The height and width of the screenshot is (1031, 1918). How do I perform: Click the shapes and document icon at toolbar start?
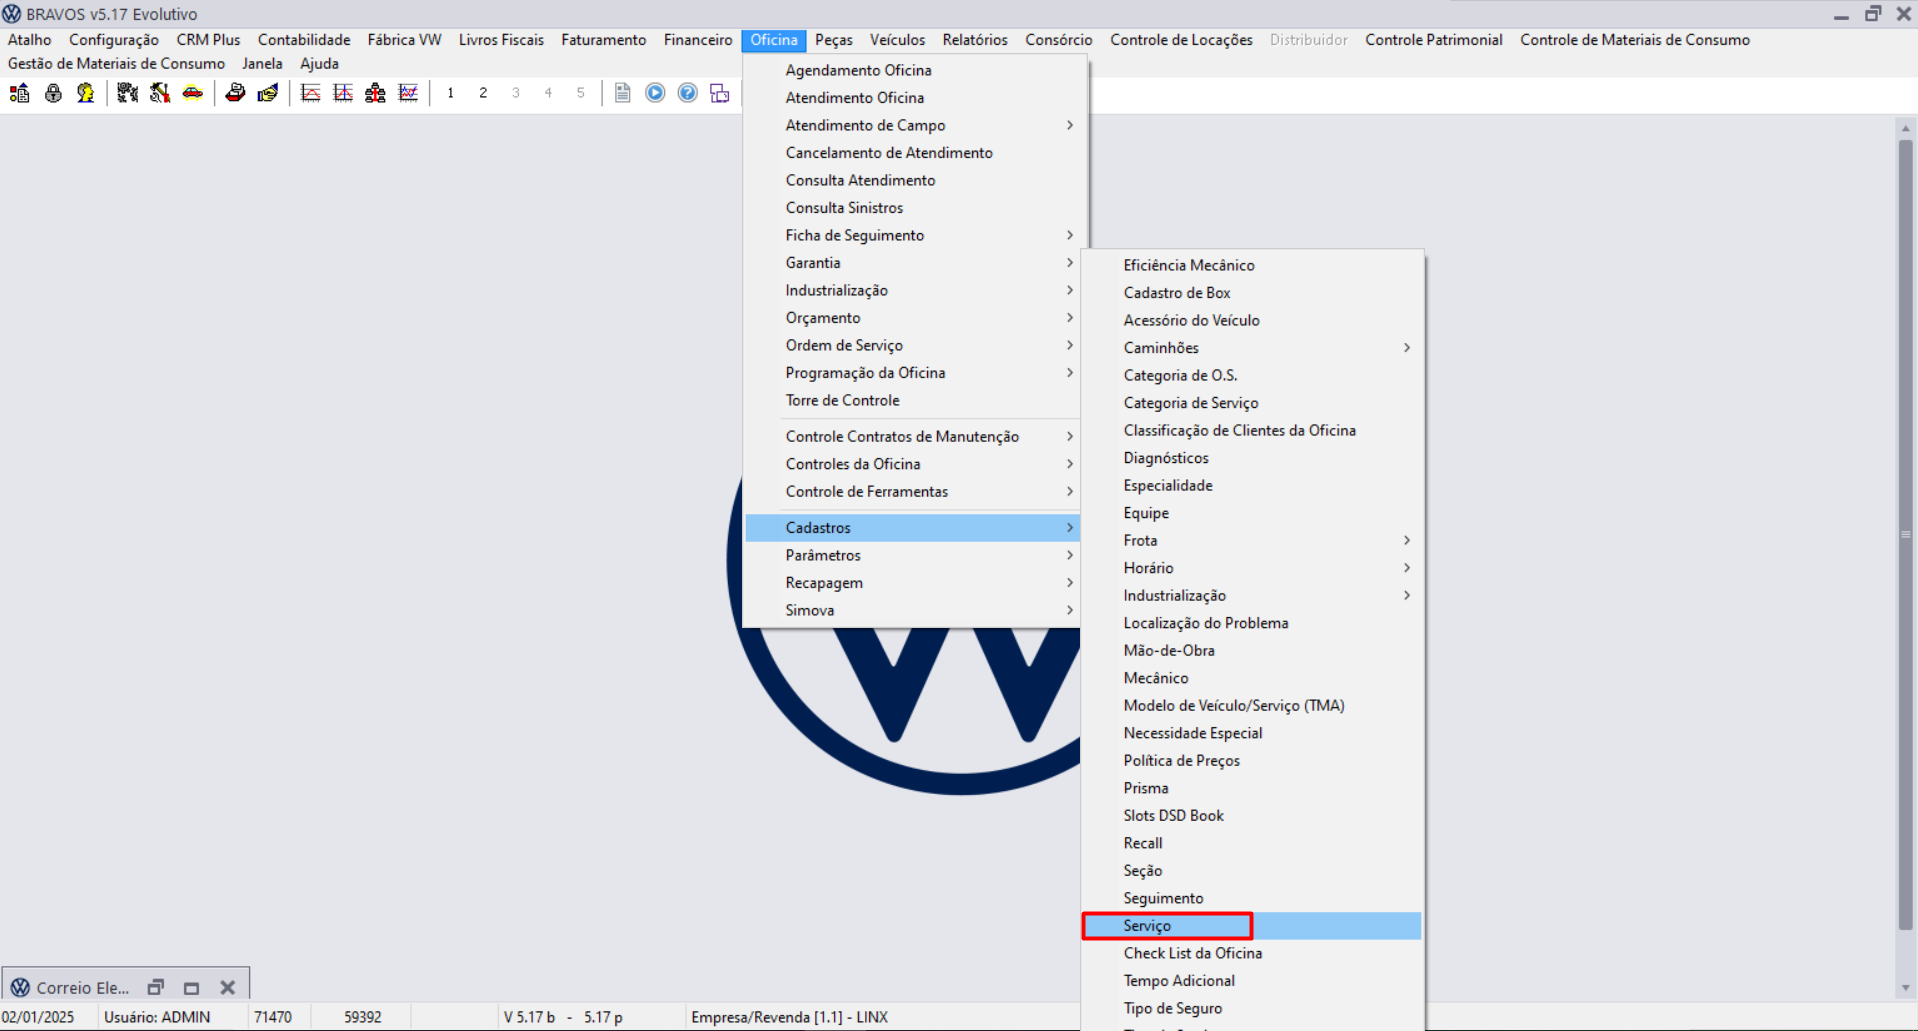[20, 93]
